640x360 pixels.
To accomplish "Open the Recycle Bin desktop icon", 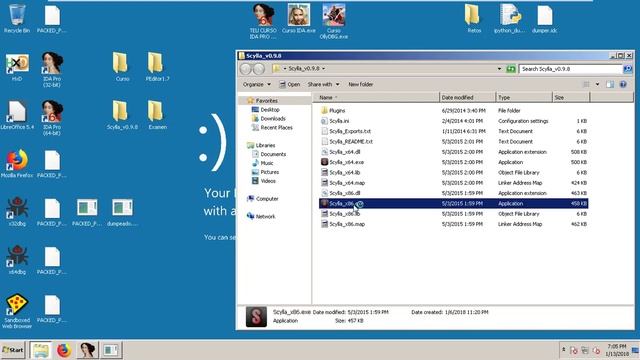I will pyautogui.click(x=17, y=19).
